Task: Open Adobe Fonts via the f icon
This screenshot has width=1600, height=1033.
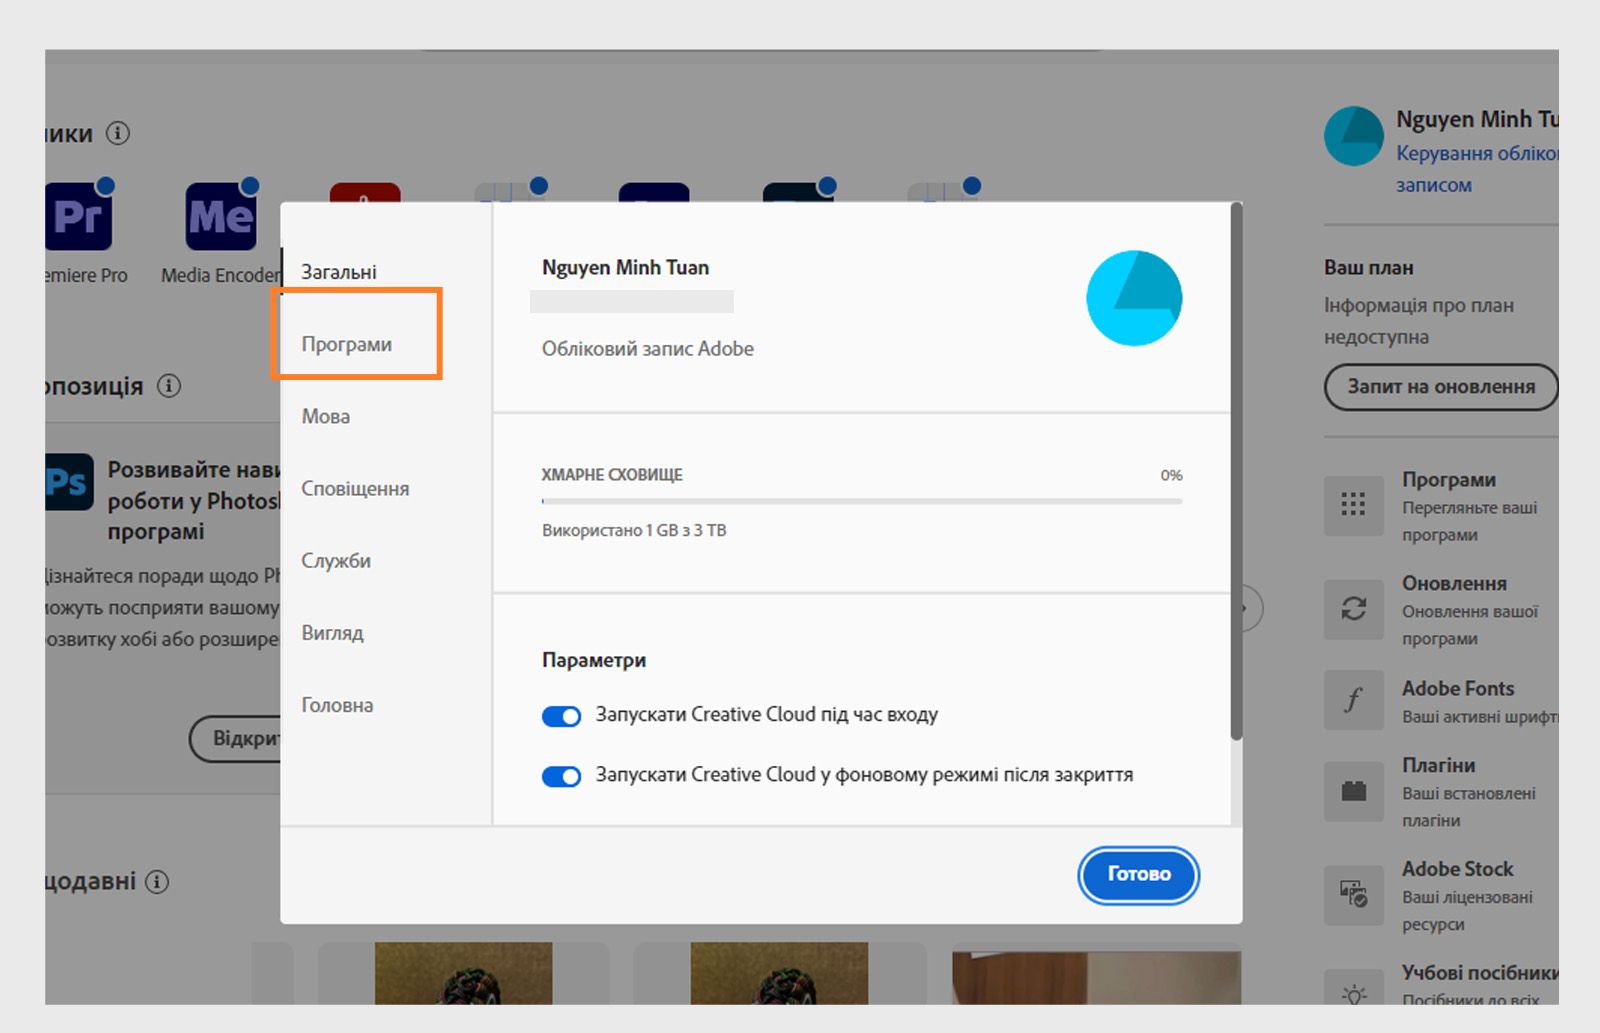Action: [1353, 699]
